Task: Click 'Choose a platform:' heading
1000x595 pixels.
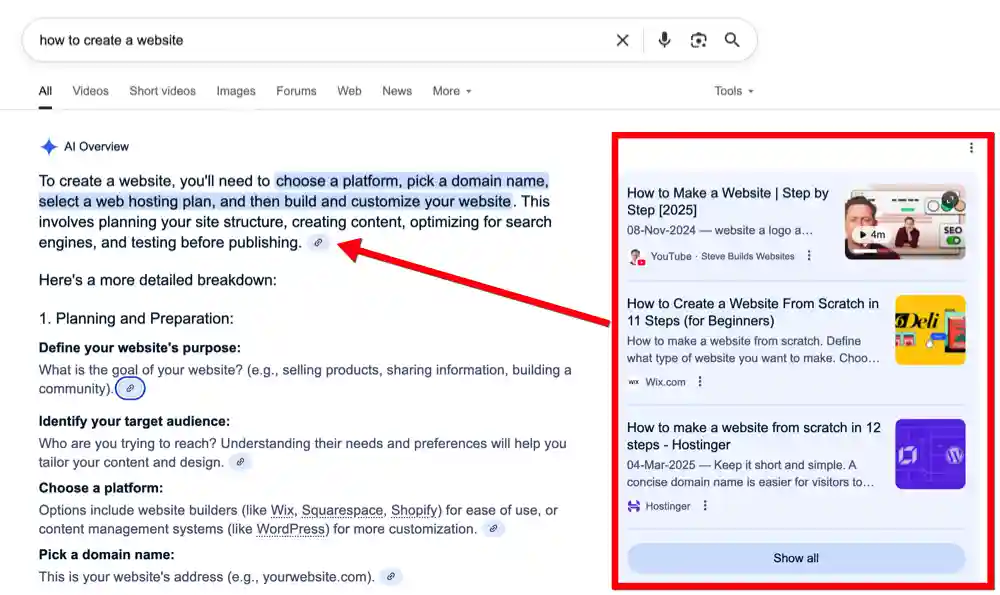Action: point(101,488)
